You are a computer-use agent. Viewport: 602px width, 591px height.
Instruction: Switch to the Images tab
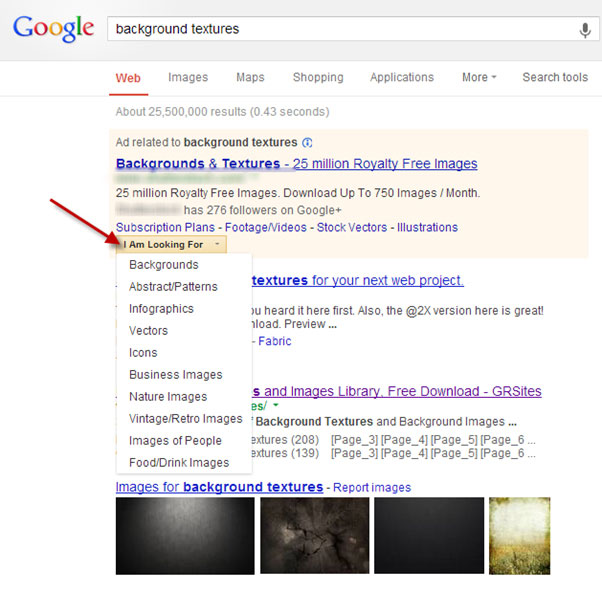point(188,78)
